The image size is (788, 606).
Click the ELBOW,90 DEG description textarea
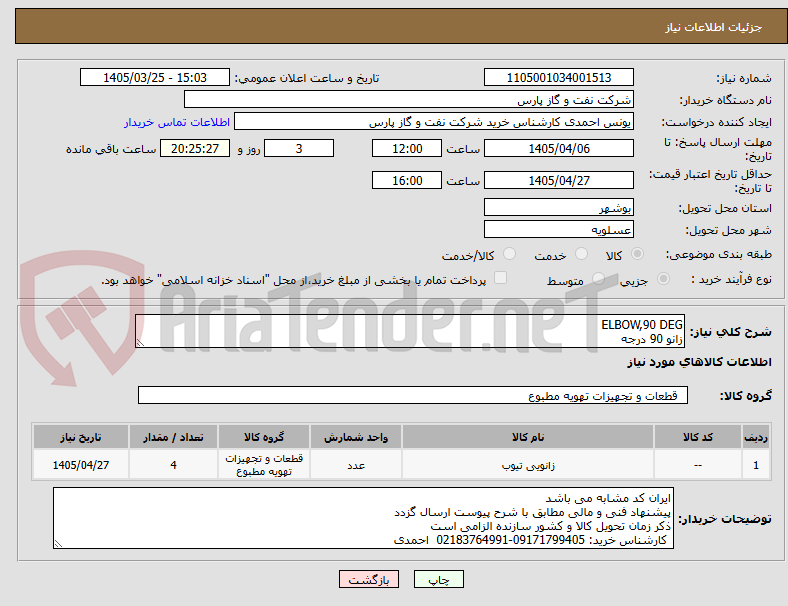[410, 331]
